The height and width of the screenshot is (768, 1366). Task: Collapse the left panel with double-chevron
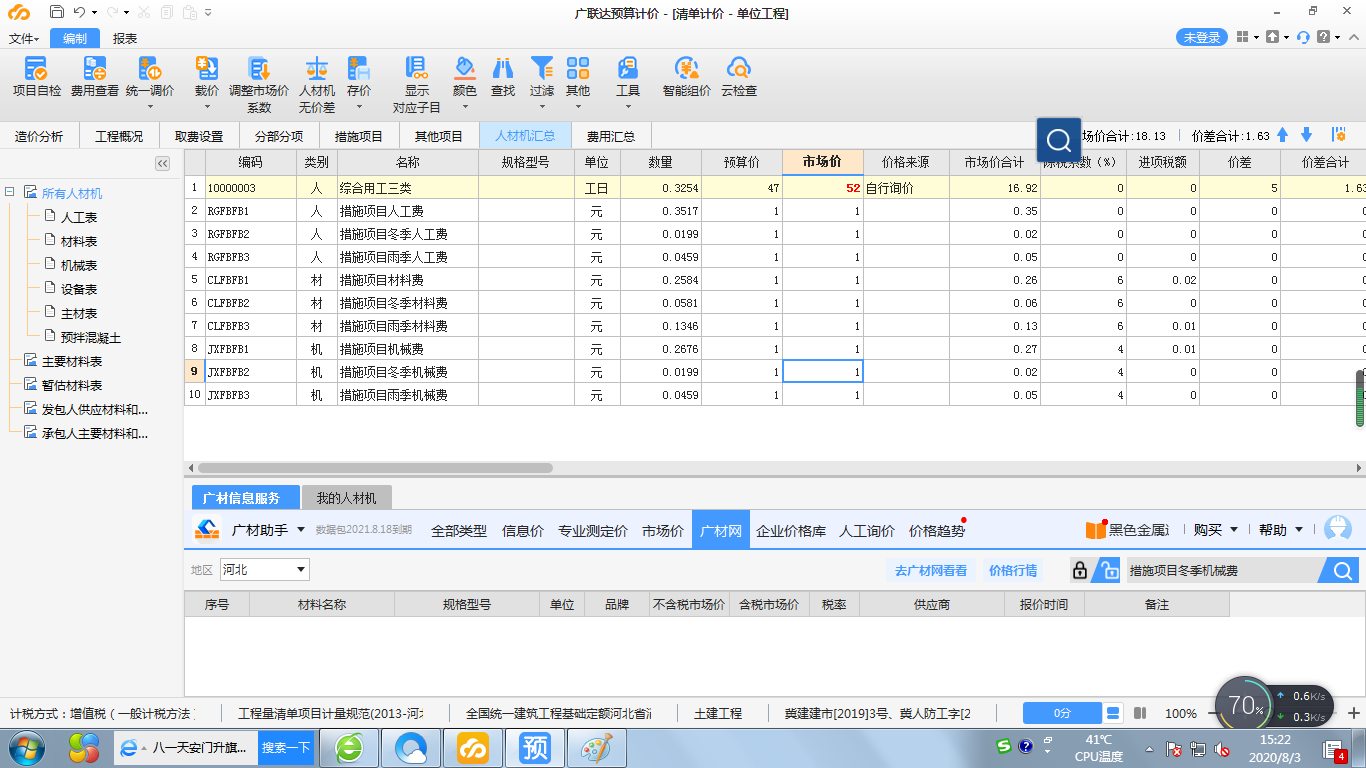click(x=162, y=163)
